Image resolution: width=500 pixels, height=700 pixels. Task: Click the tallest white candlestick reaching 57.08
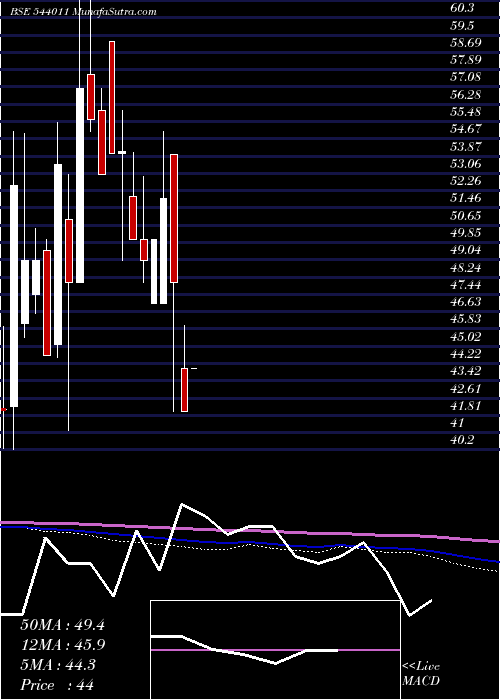80,185
